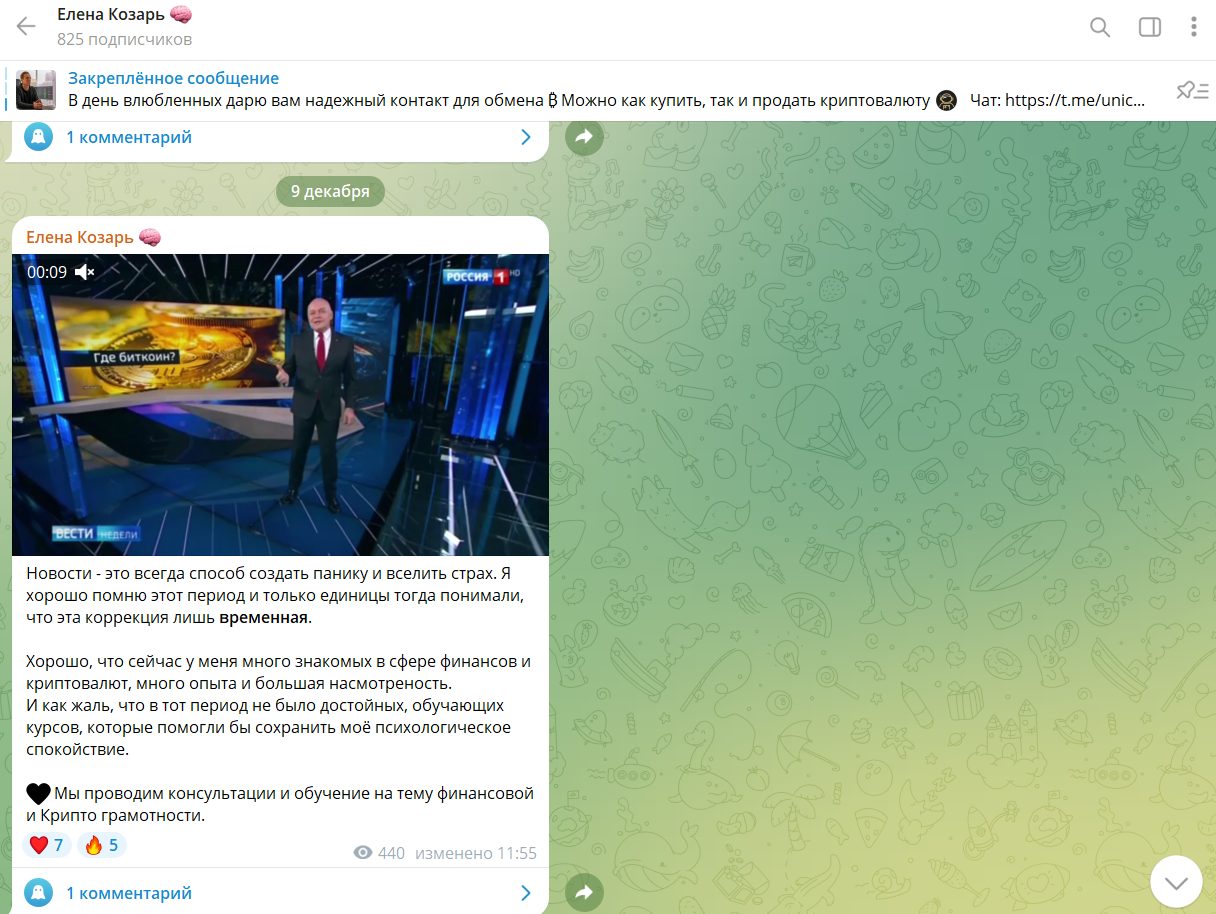Toggle the red heart reaction with 7
The image size is (1216, 914).
[x=47, y=846]
